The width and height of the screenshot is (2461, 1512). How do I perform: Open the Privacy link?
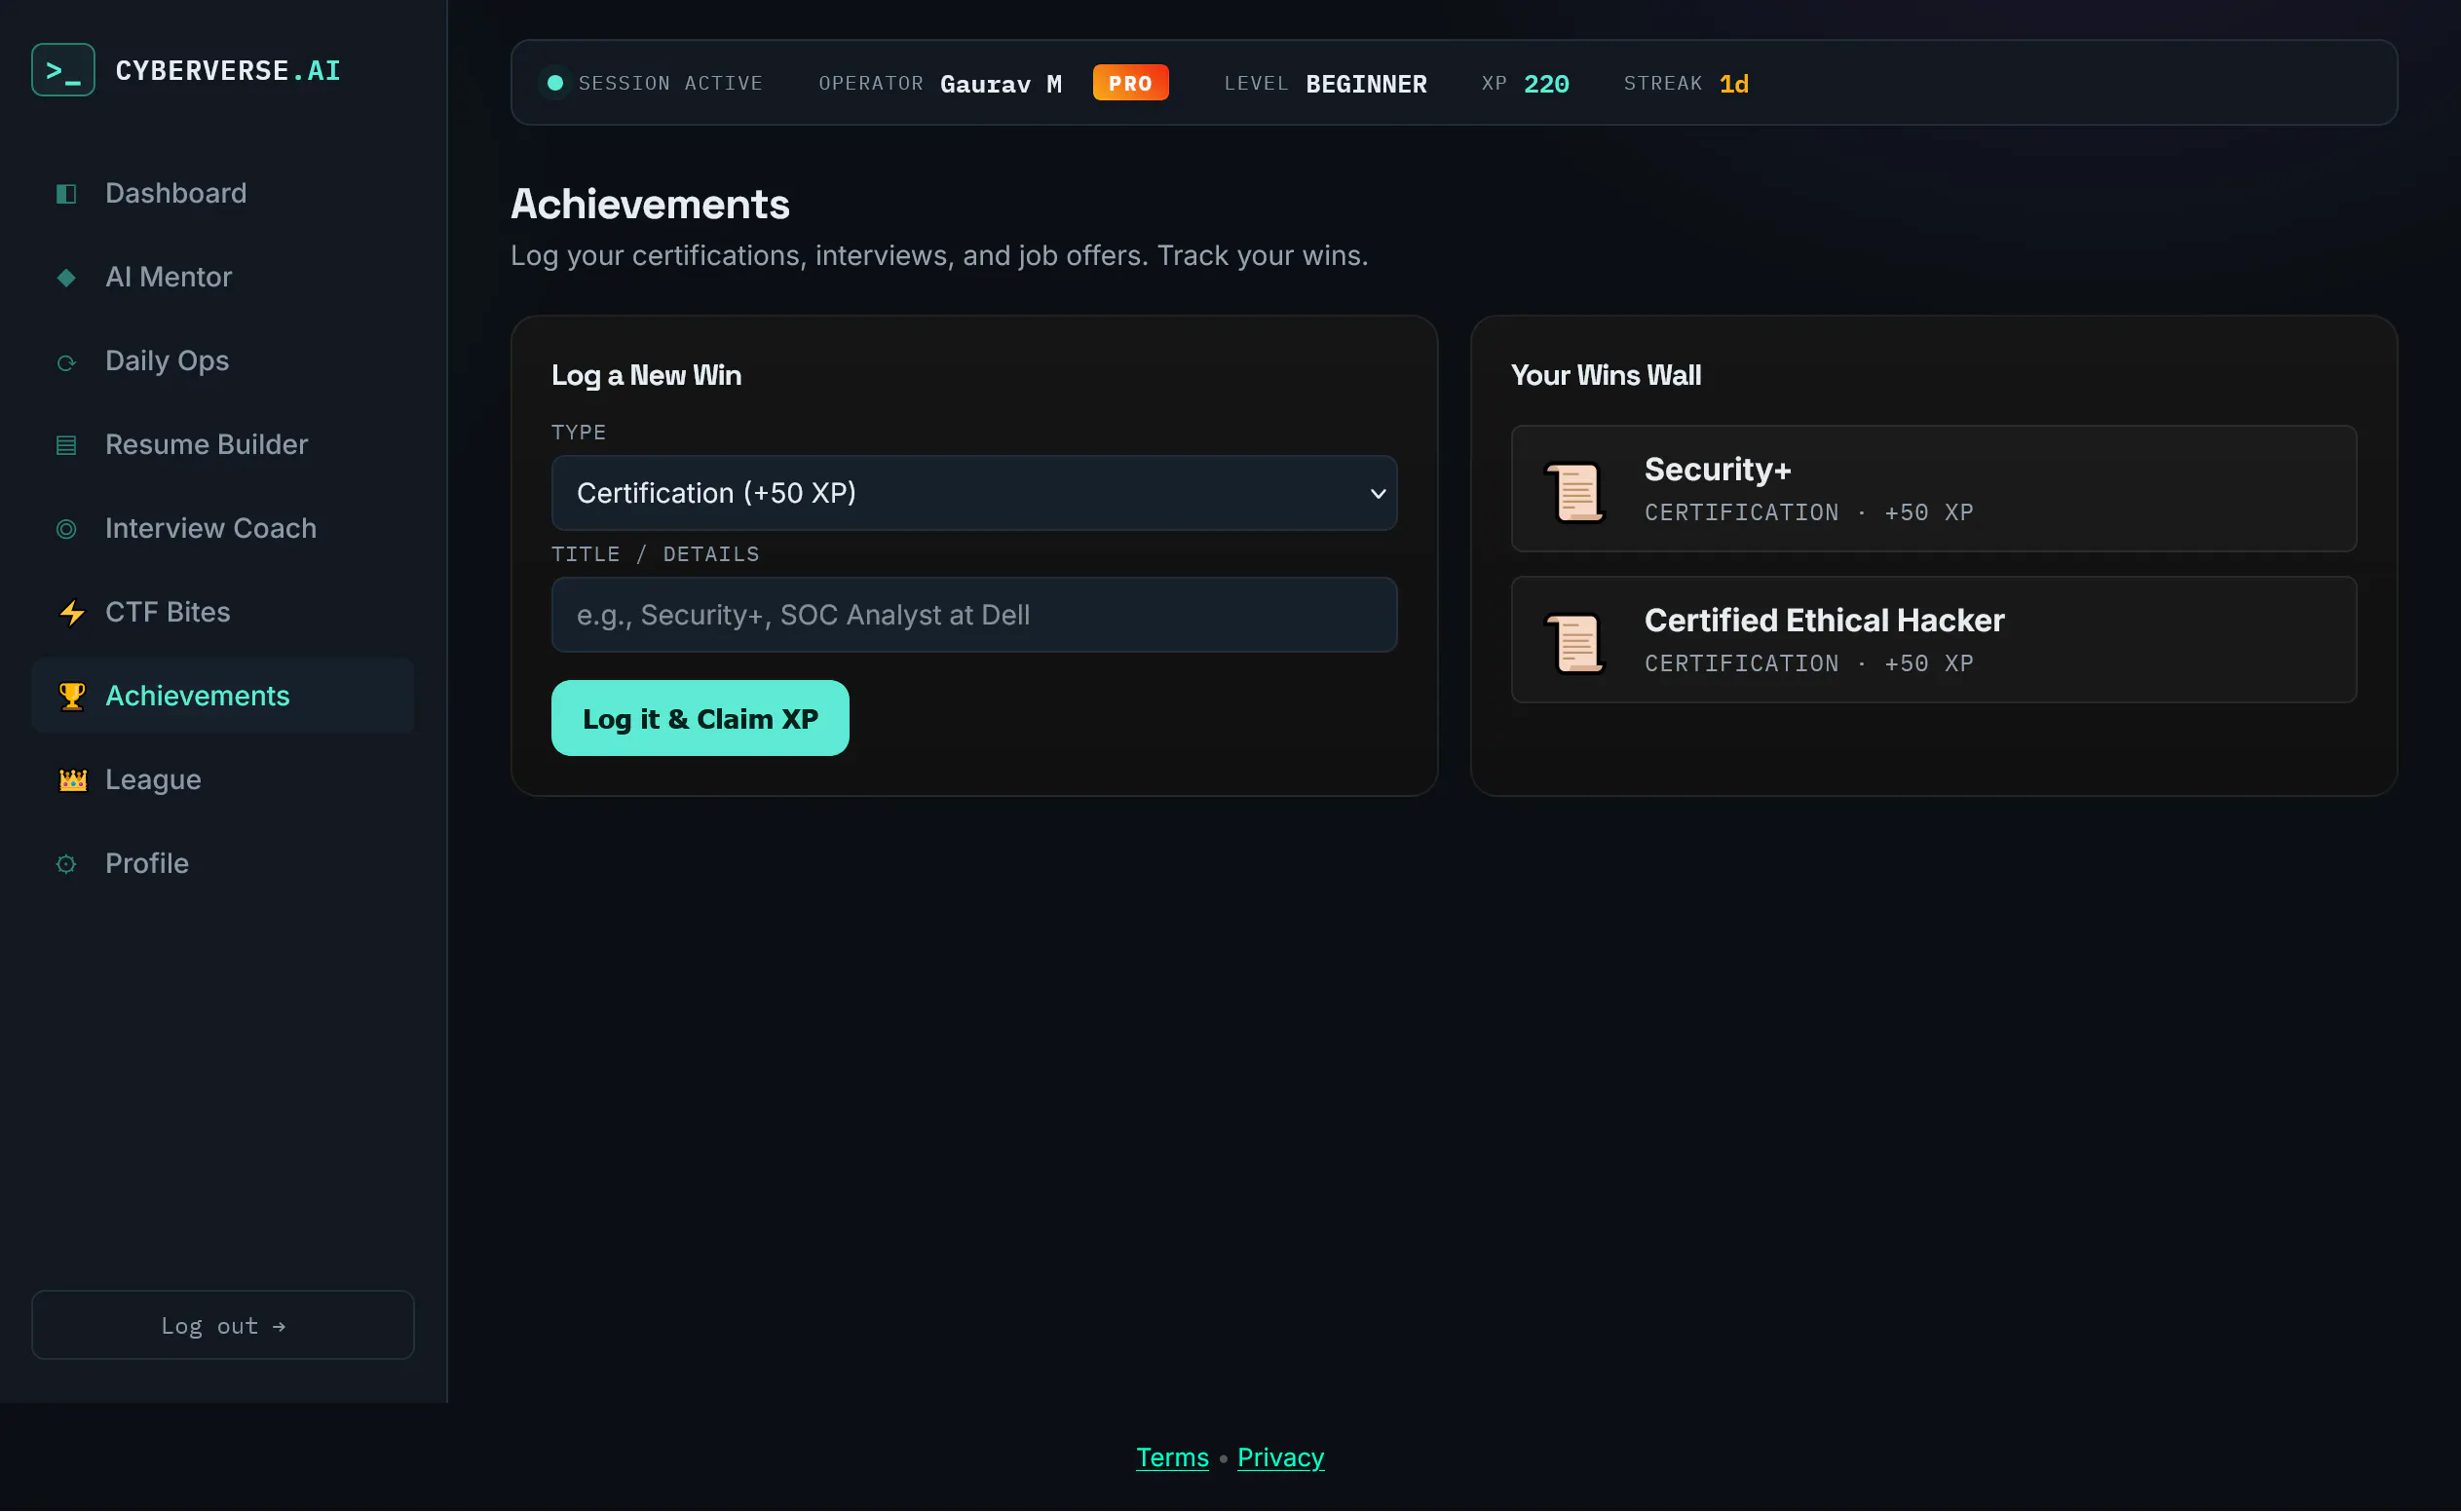click(1280, 1458)
